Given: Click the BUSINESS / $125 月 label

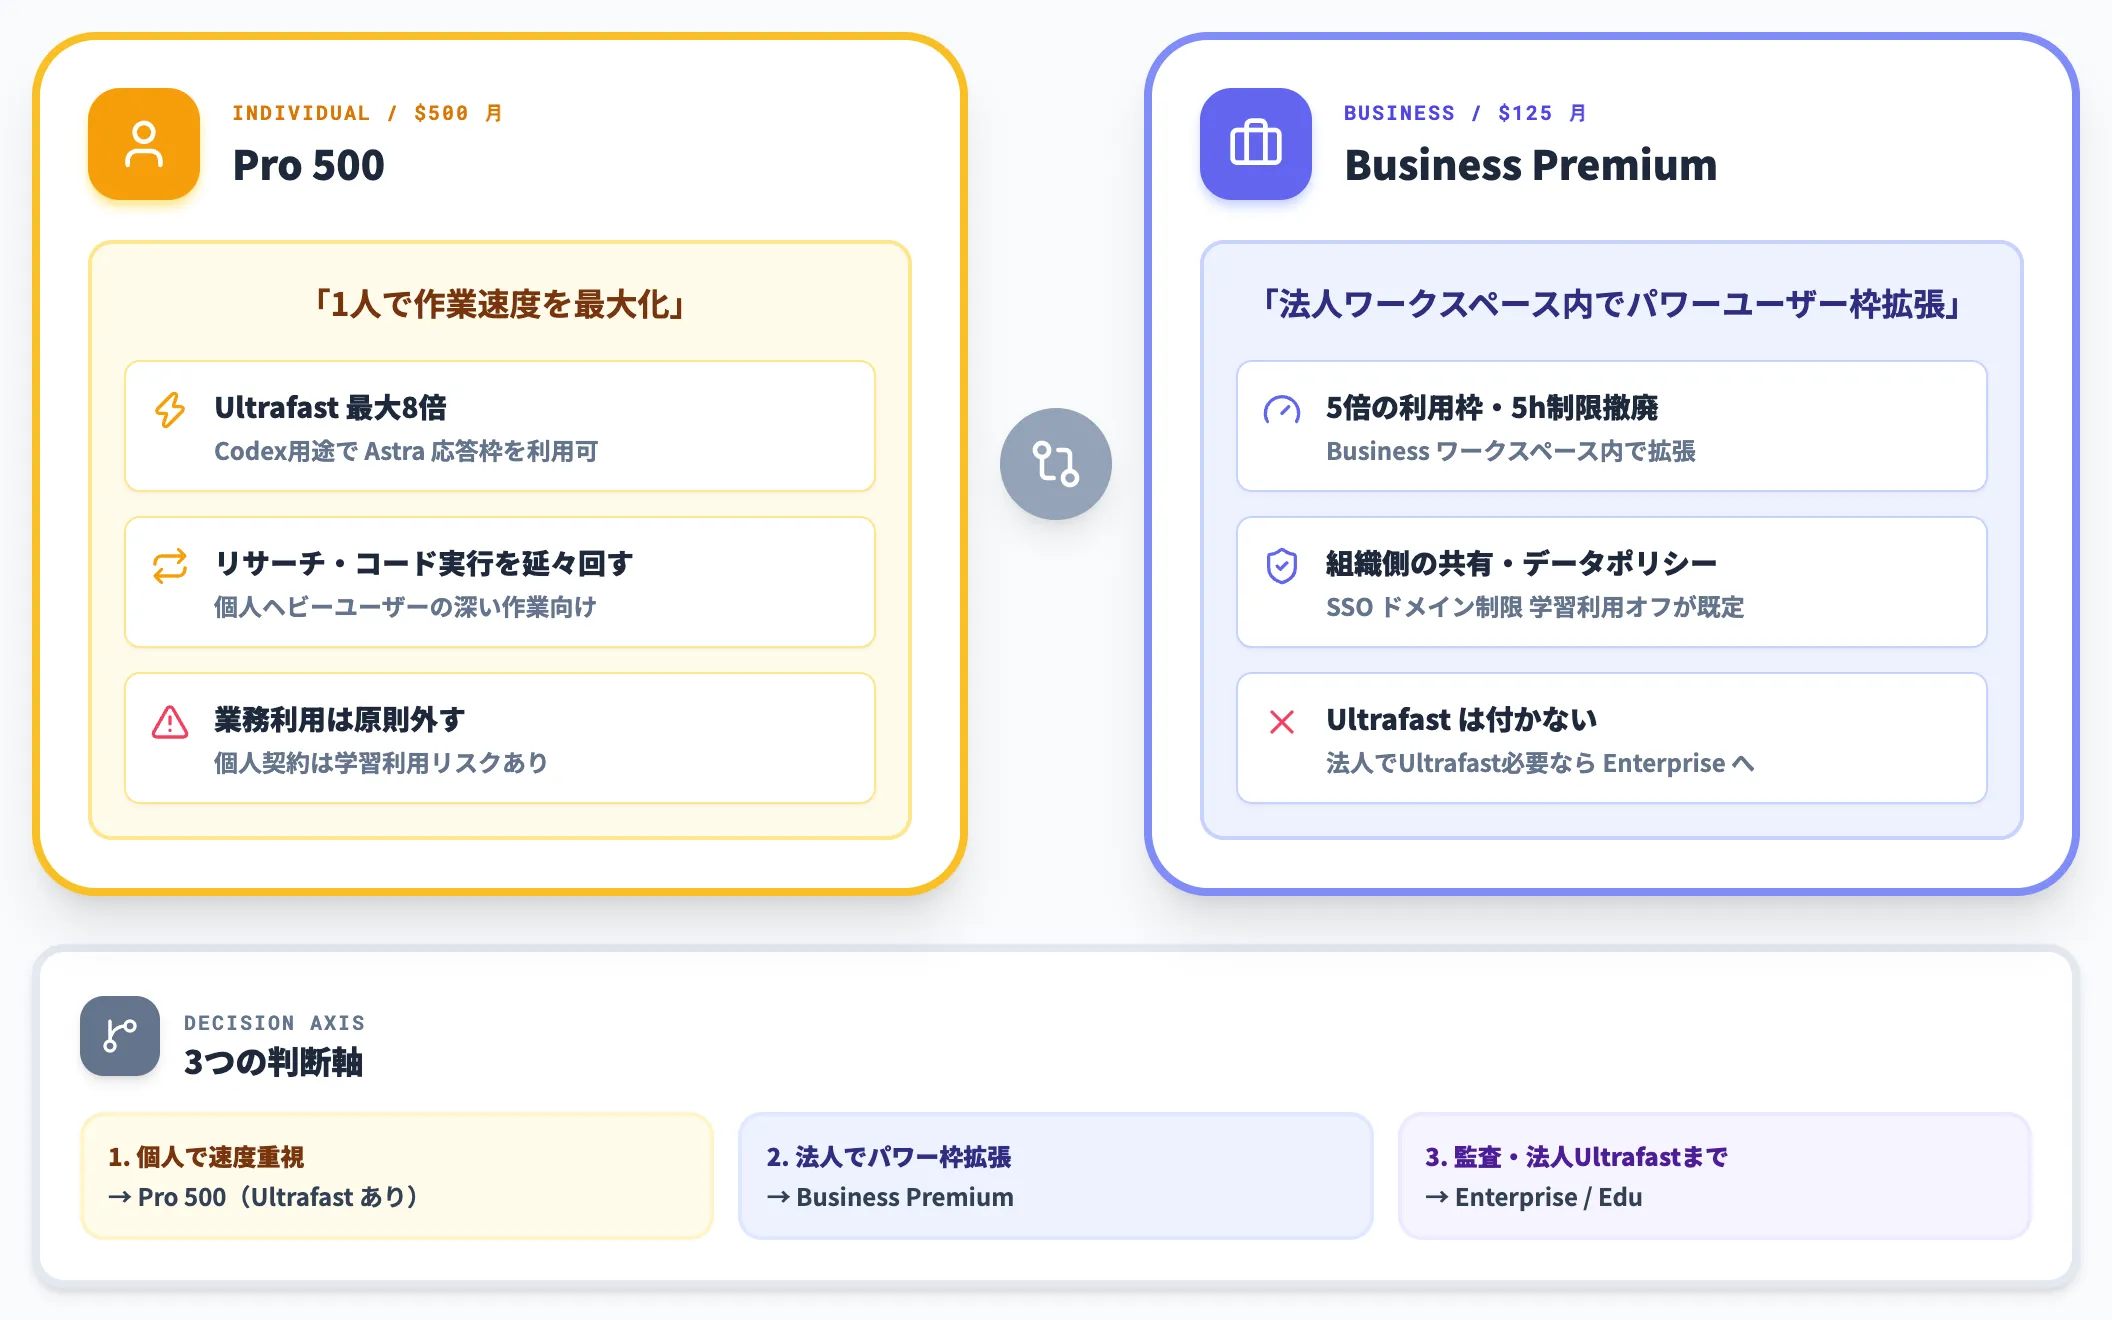Looking at the screenshot, I should (1465, 113).
